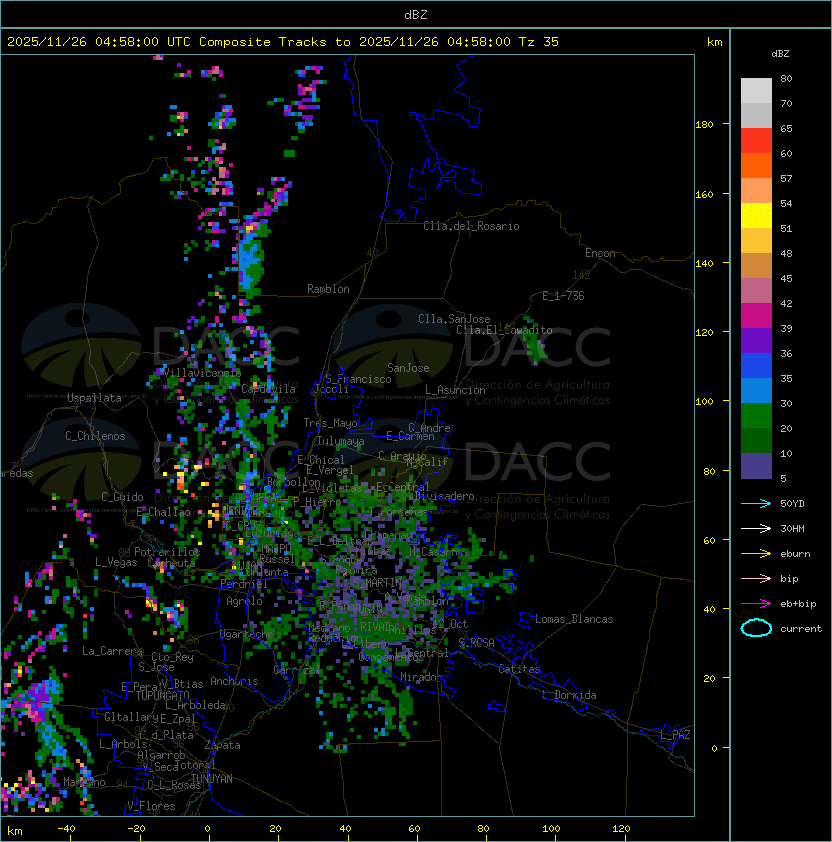Click the 'Encon' map label
This screenshot has width=832, height=842.
[600, 253]
